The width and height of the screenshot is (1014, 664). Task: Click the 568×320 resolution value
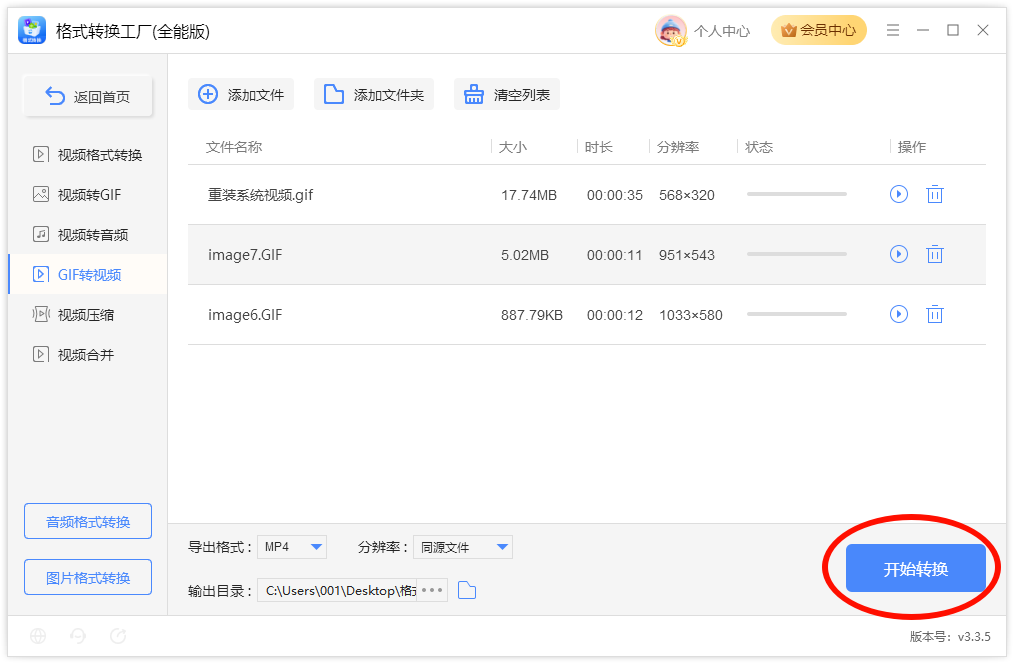pos(687,195)
